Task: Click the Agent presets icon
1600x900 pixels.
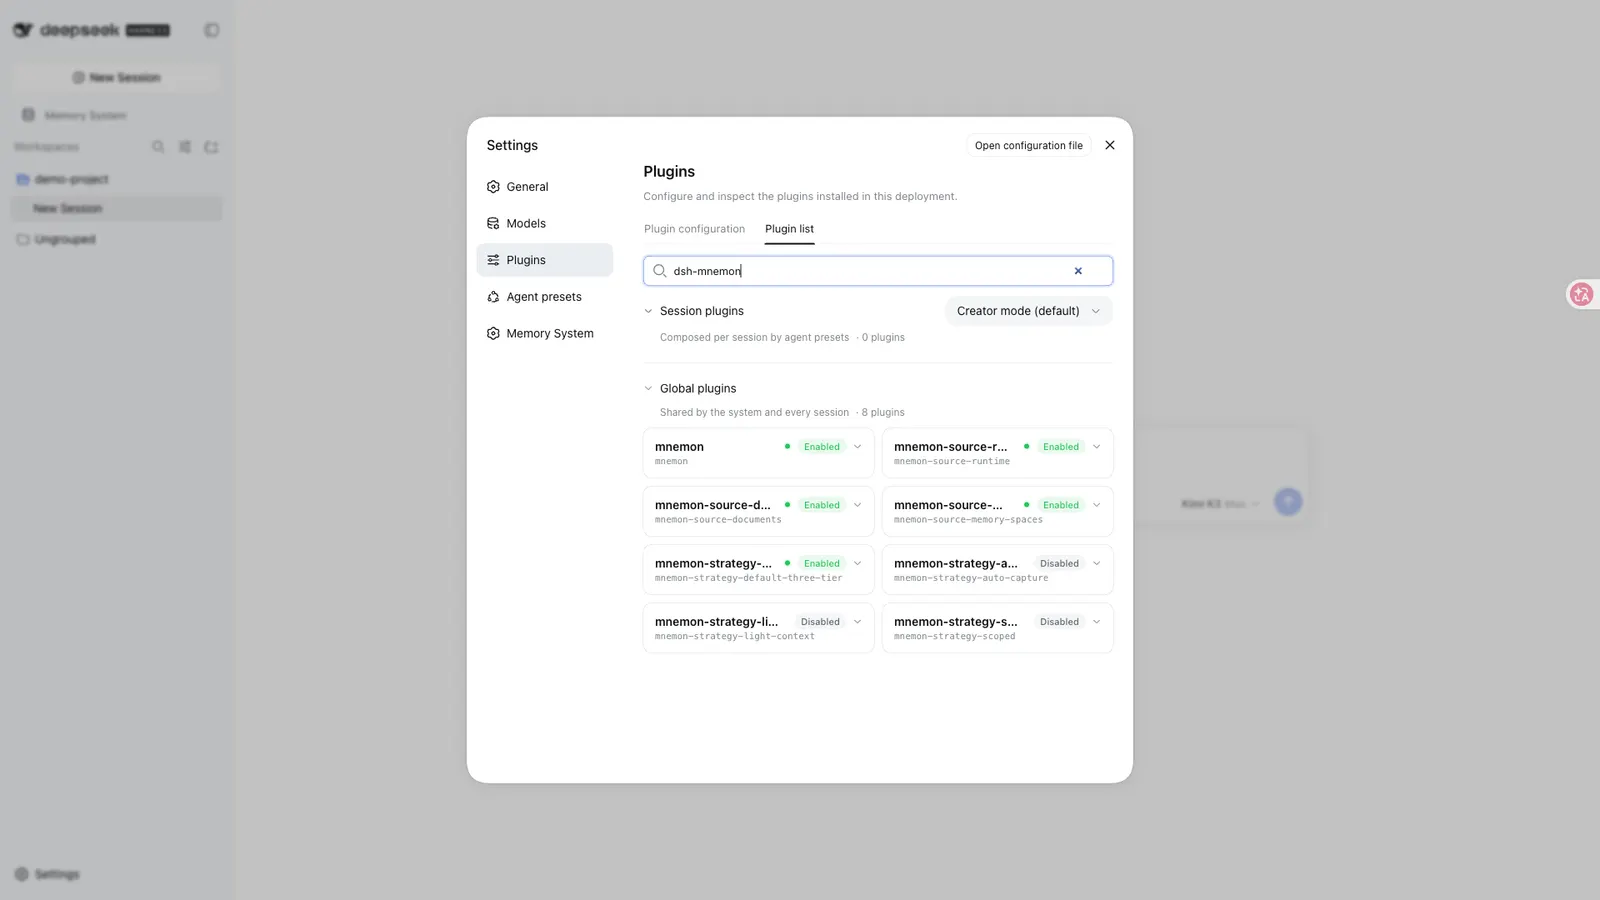Action: pos(493,297)
